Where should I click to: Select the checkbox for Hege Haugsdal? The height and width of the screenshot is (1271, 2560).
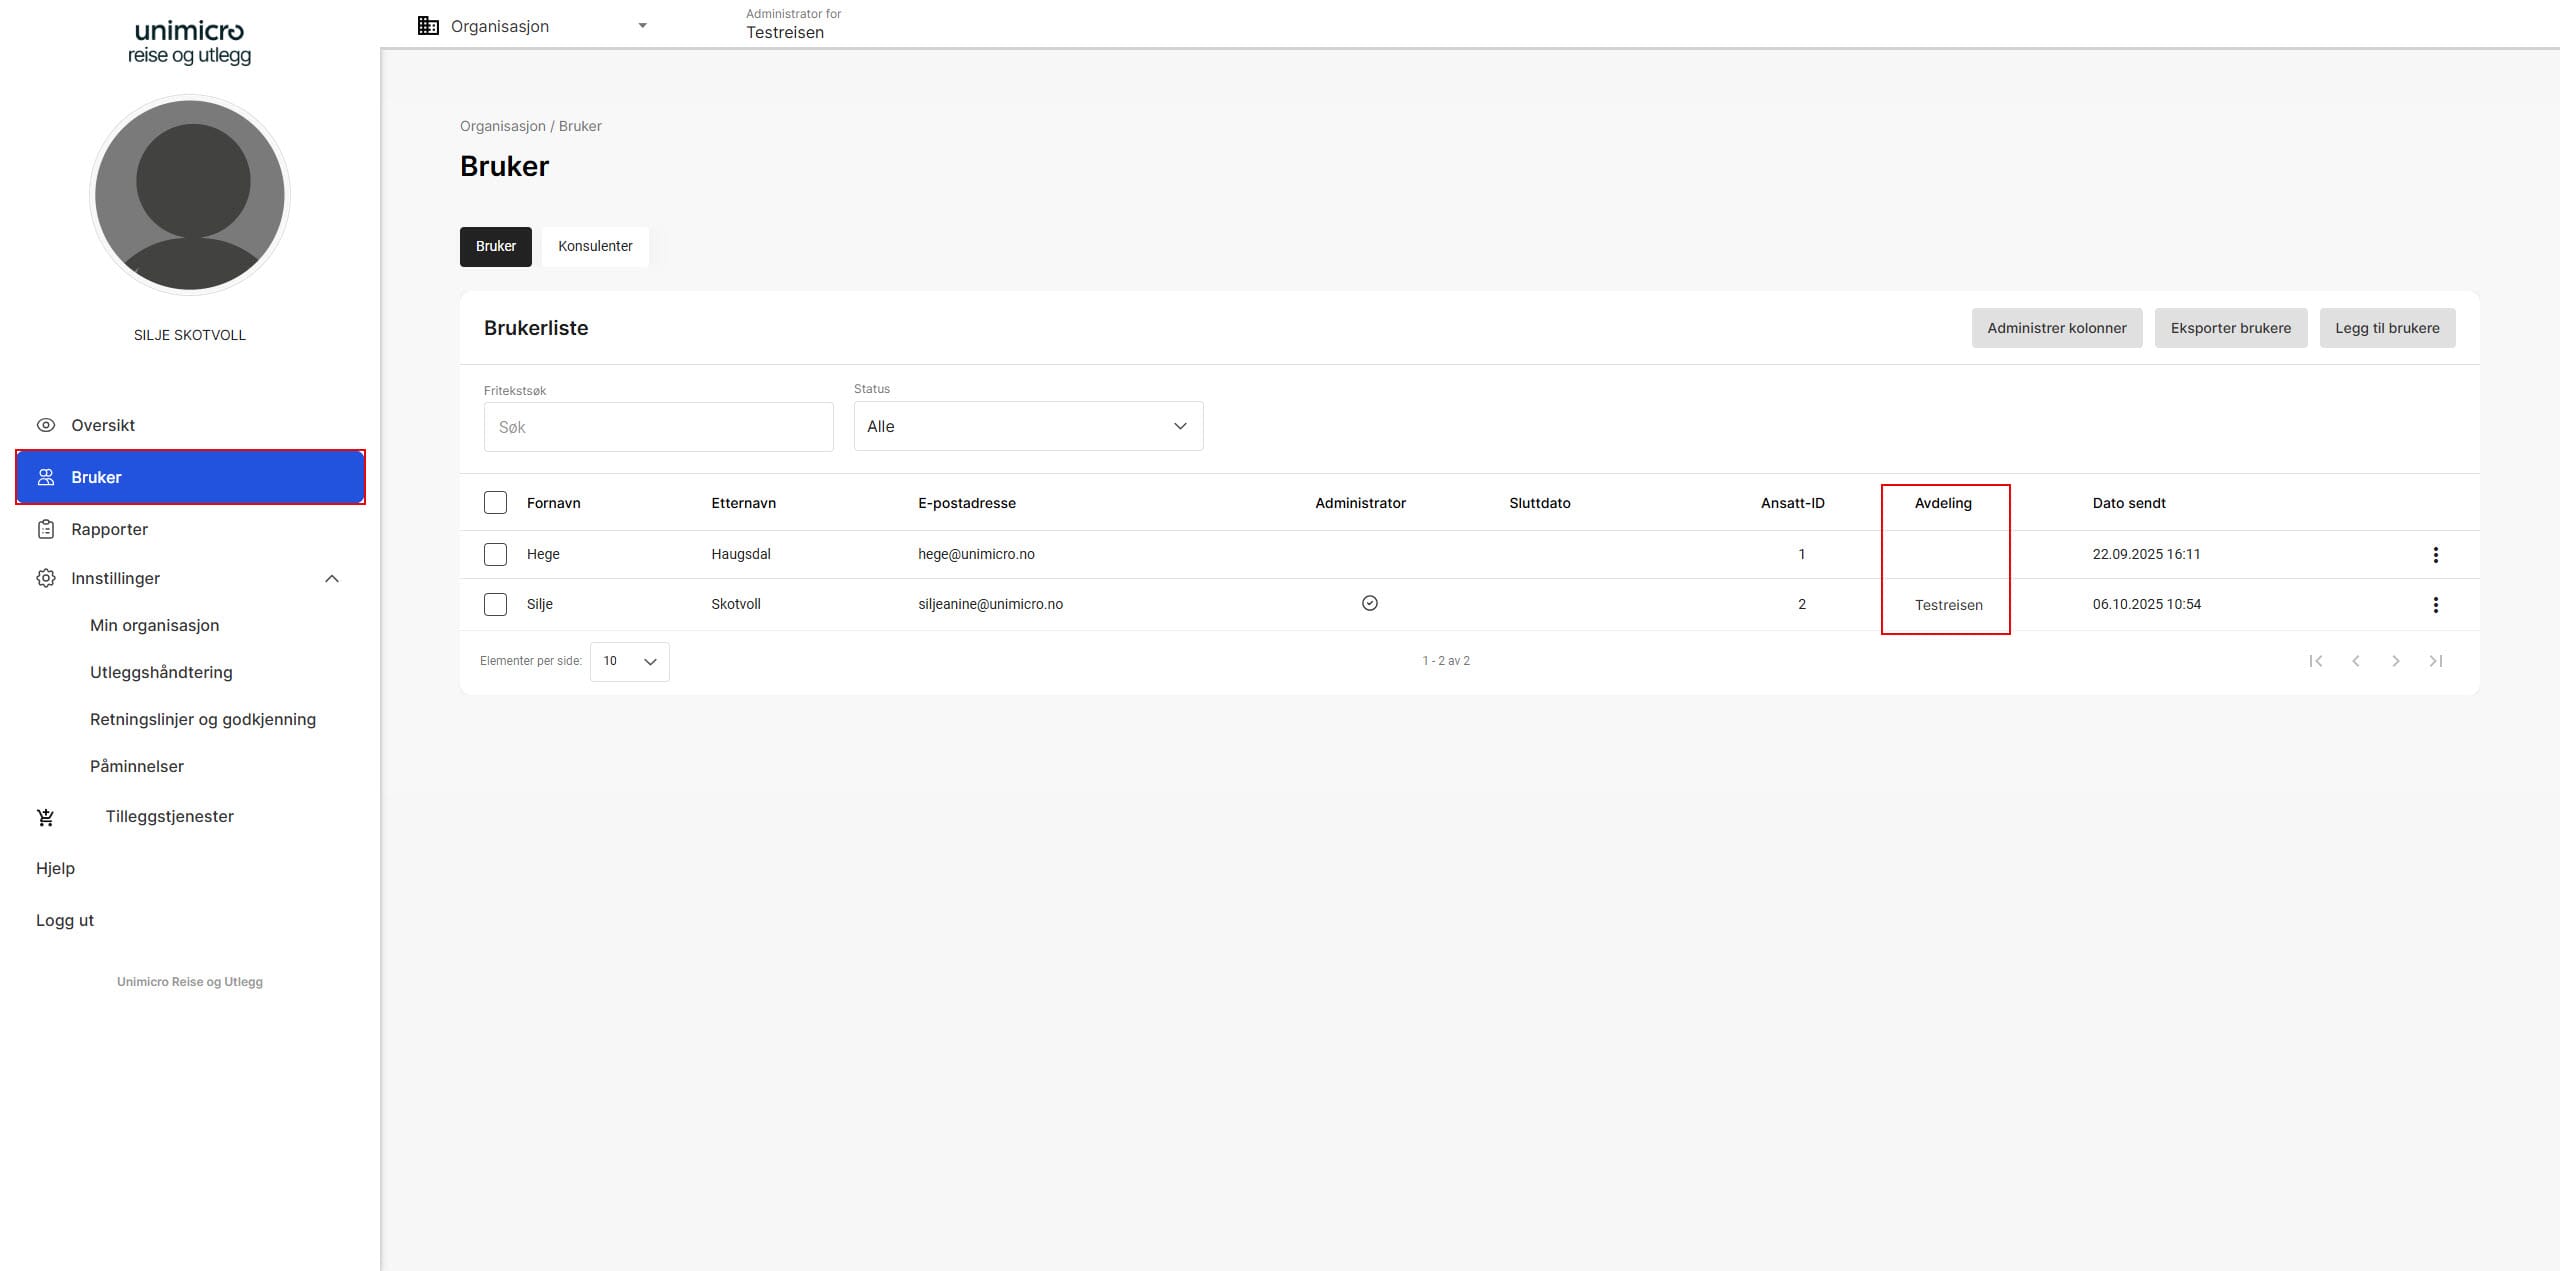pos(495,554)
